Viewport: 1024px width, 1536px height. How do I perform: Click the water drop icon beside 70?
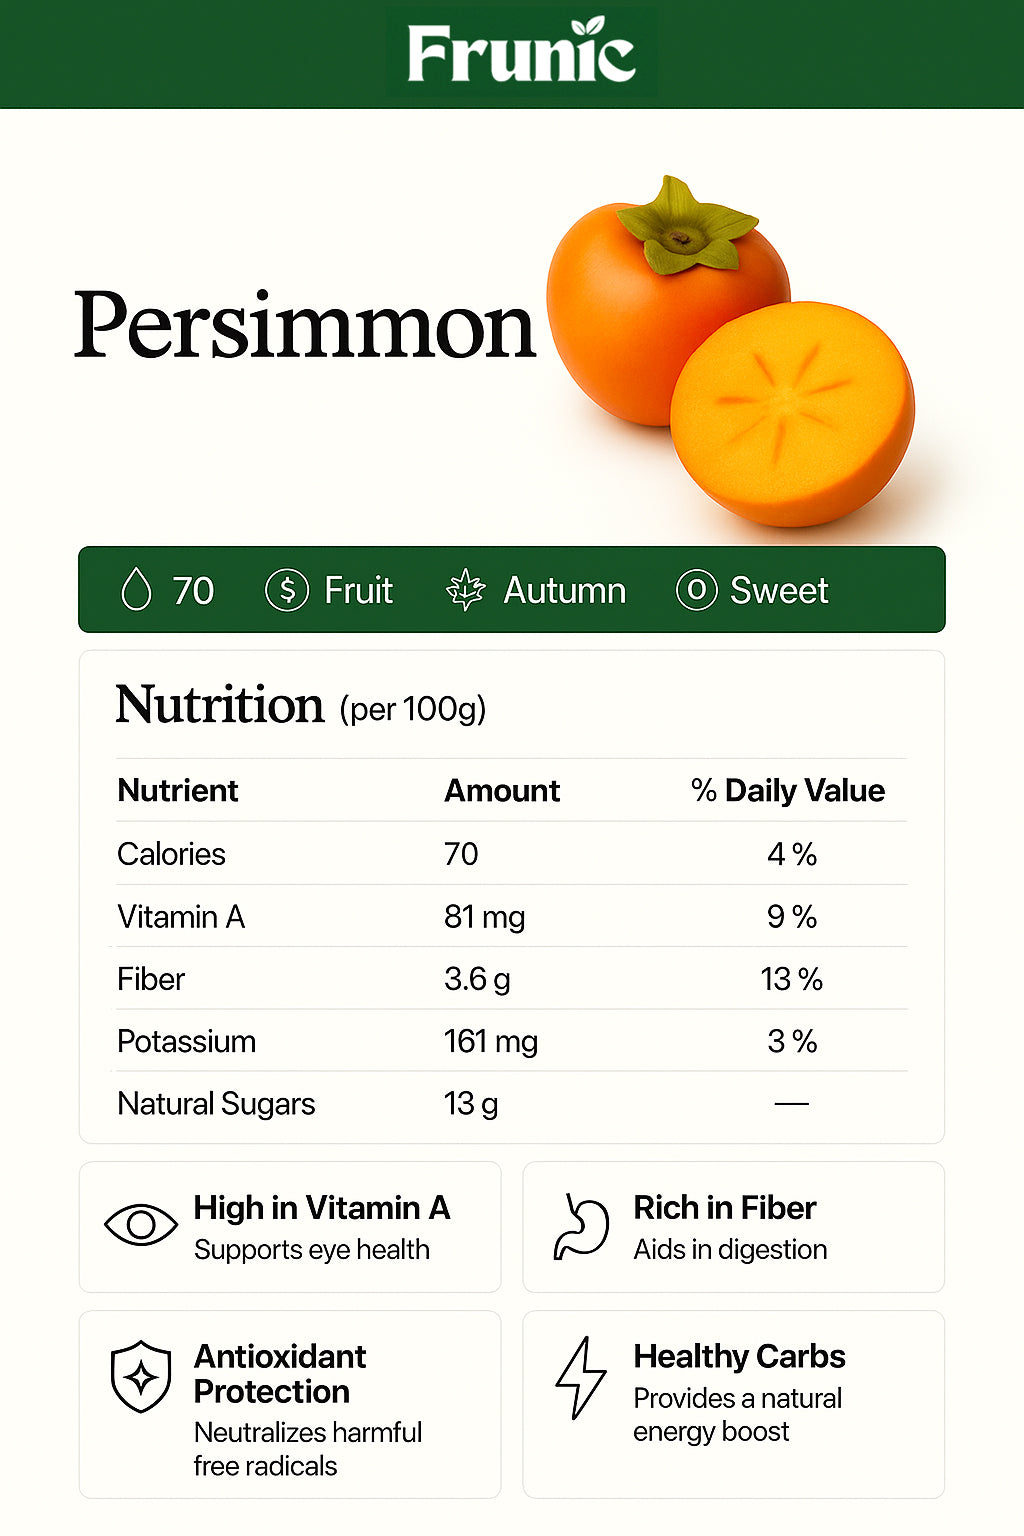pyautogui.click(x=136, y=590)
